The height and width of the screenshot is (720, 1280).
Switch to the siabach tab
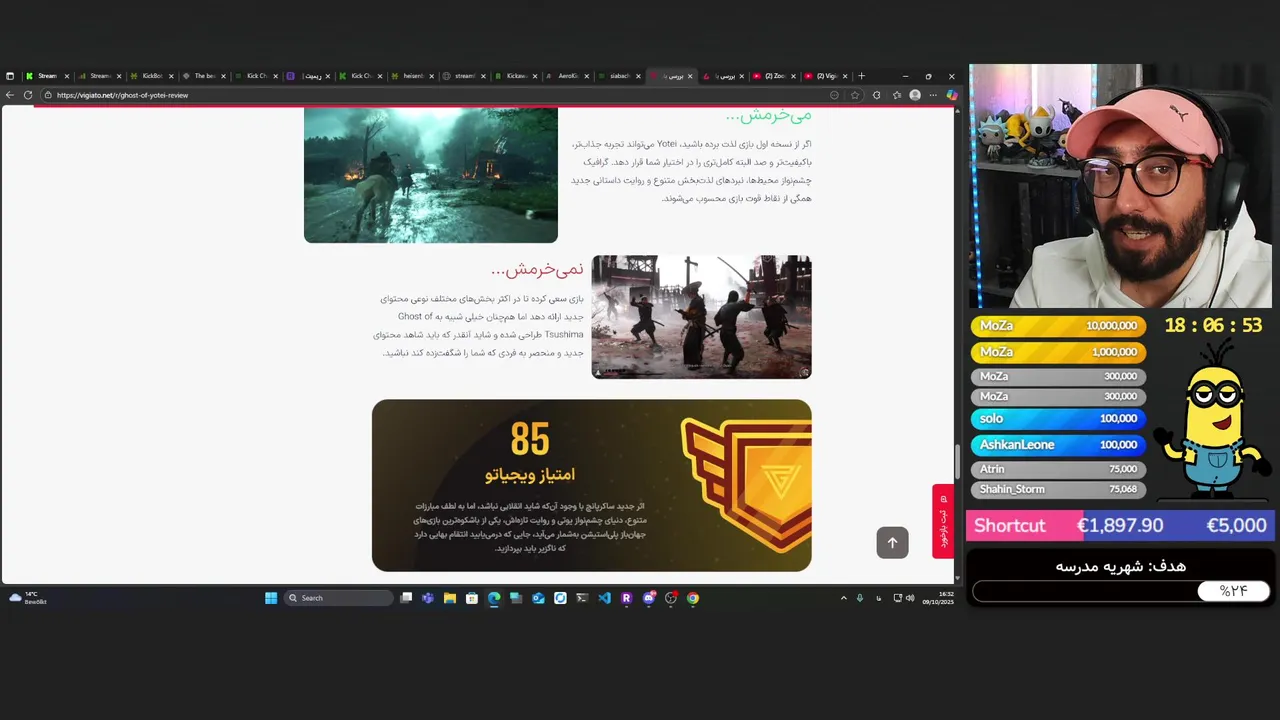(x=620, y=76)
